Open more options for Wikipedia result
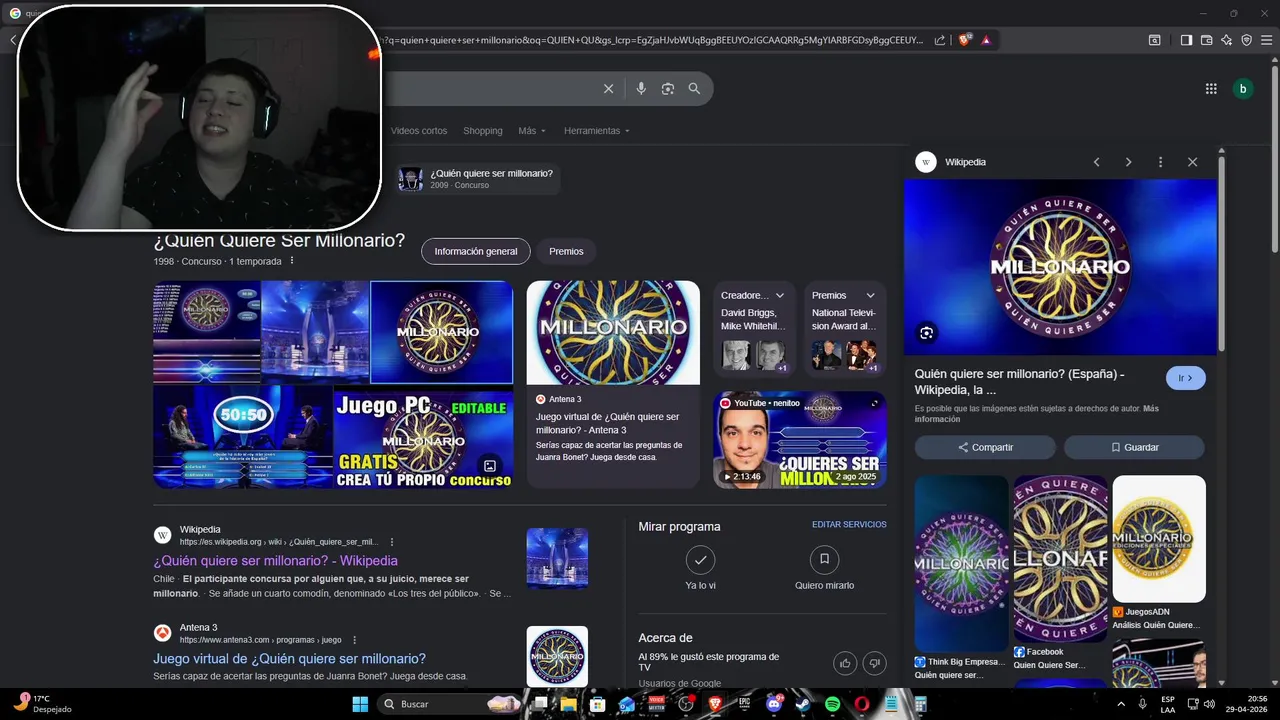 (392, 542)
